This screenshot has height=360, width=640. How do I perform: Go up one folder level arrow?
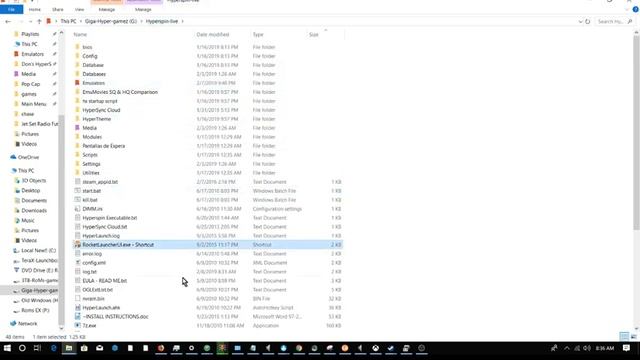pyautogui.click(x=39, y=21)
